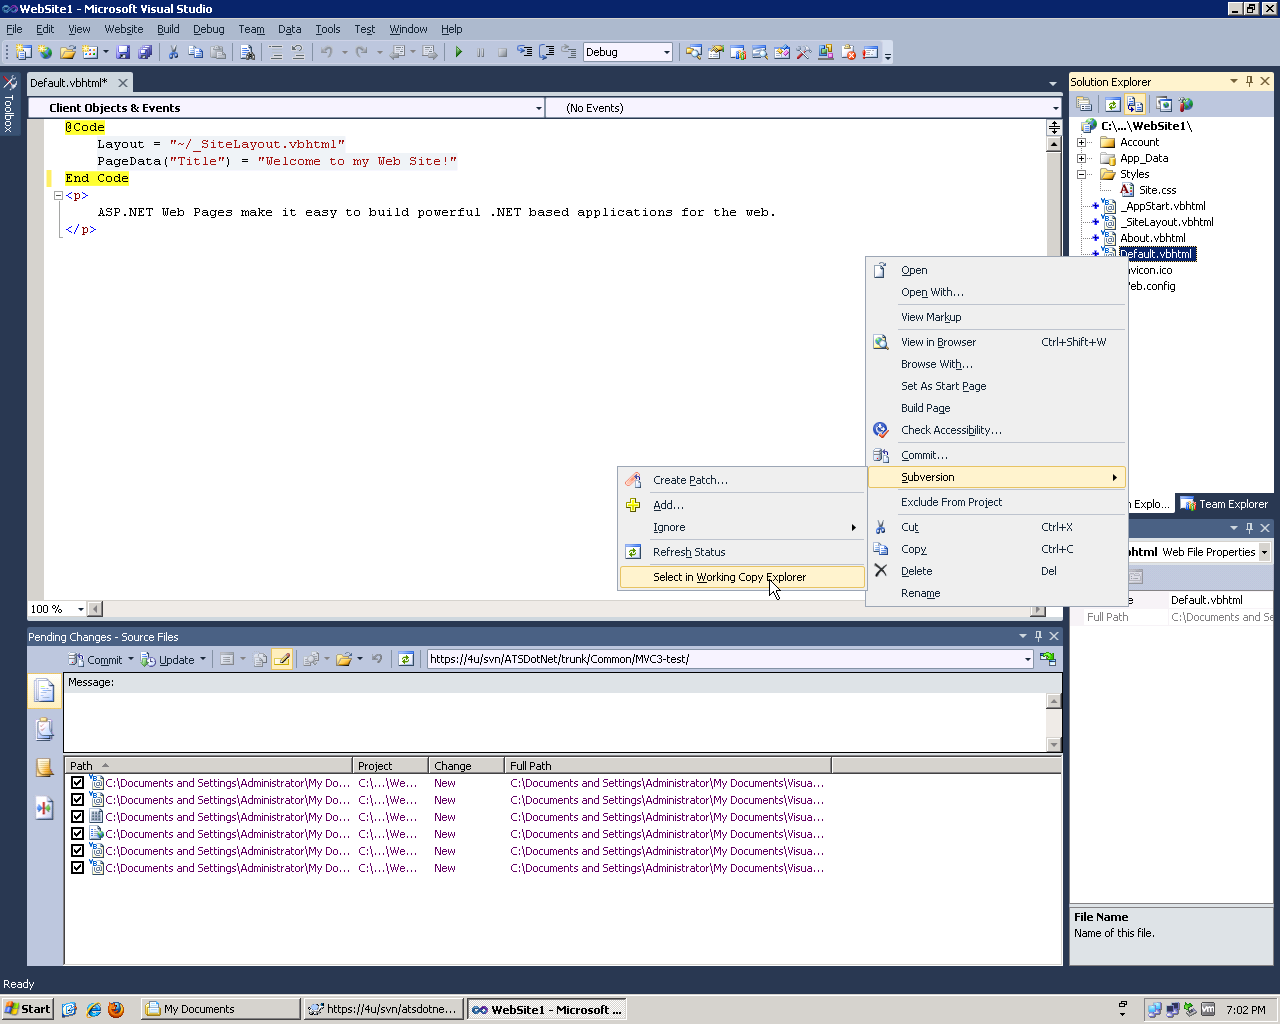Click the third sidebar icon in Pending Changes
The width and height of the screenshot is (1280, 1024).
pos(44,768)
